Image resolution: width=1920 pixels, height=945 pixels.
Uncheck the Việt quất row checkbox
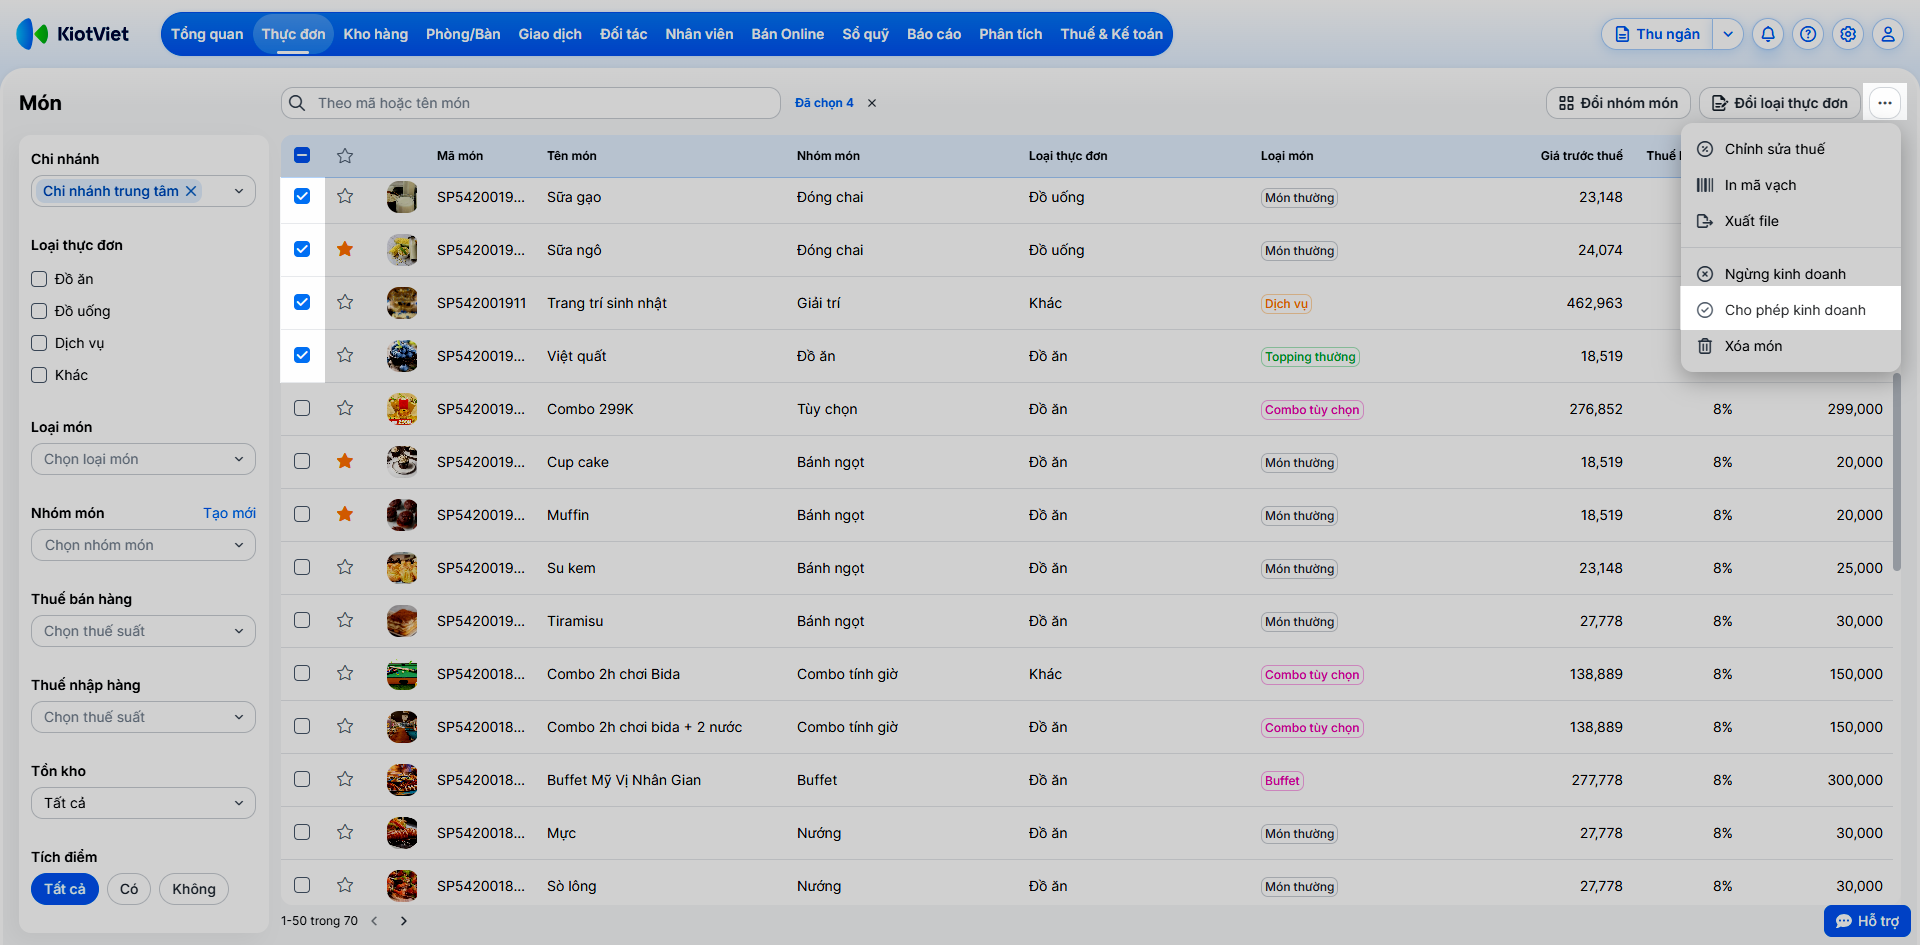[302, 355]
